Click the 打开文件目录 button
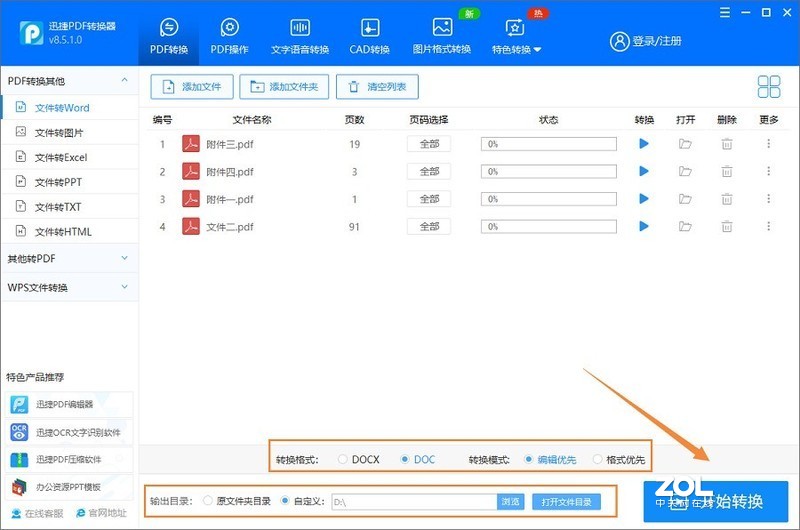The image size is (800, 530). (x=566, y=501)
